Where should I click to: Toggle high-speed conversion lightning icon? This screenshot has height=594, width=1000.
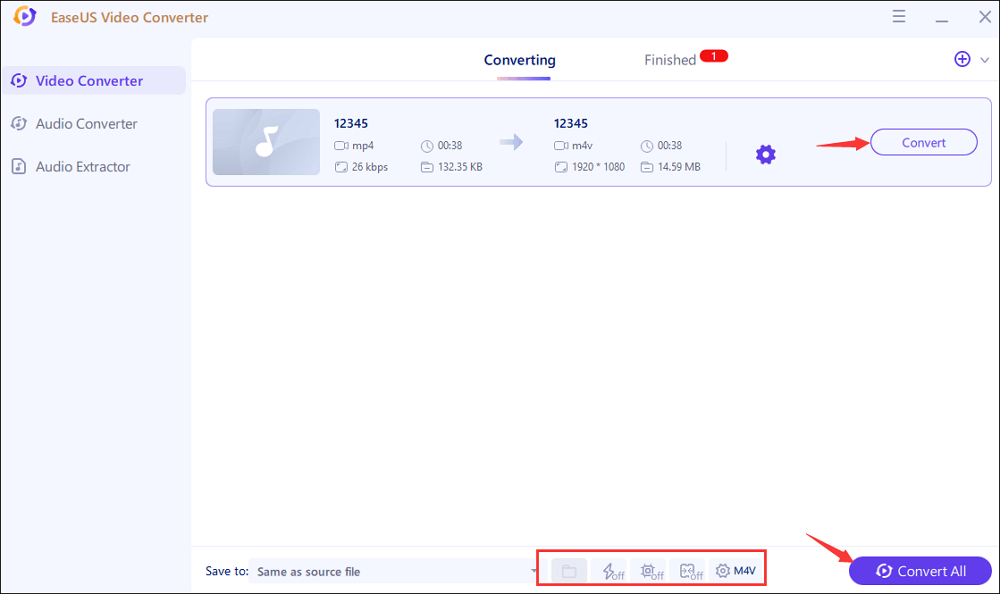(610, 571)
